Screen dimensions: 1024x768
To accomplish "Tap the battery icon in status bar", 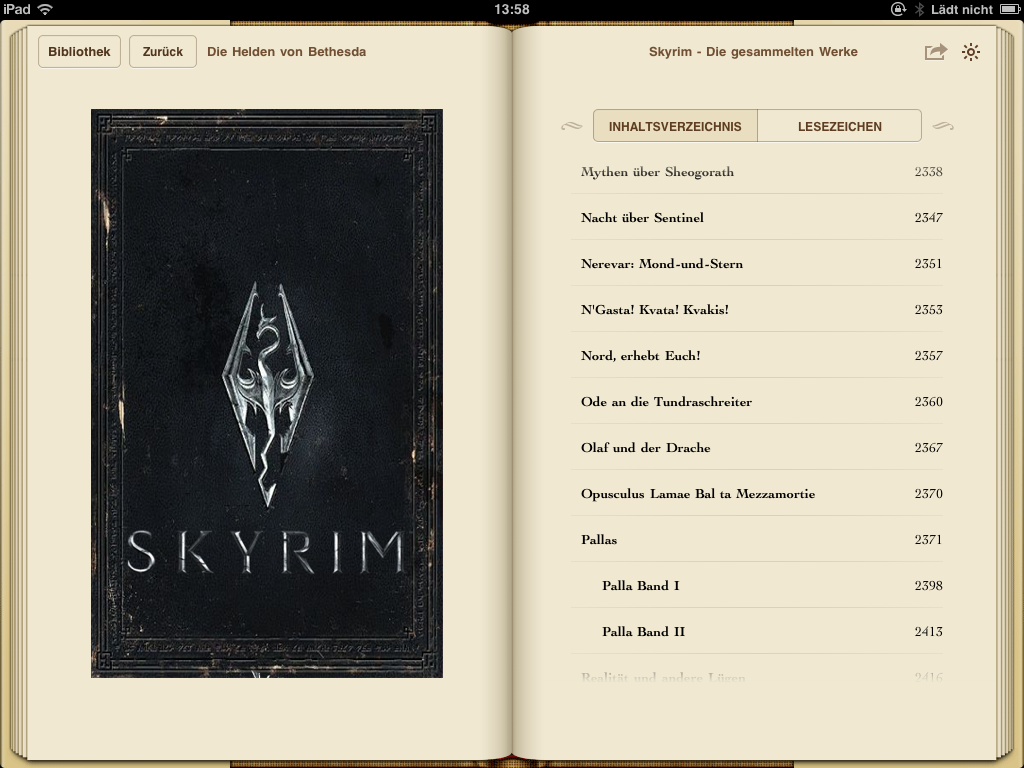I will pos(1010,9).
